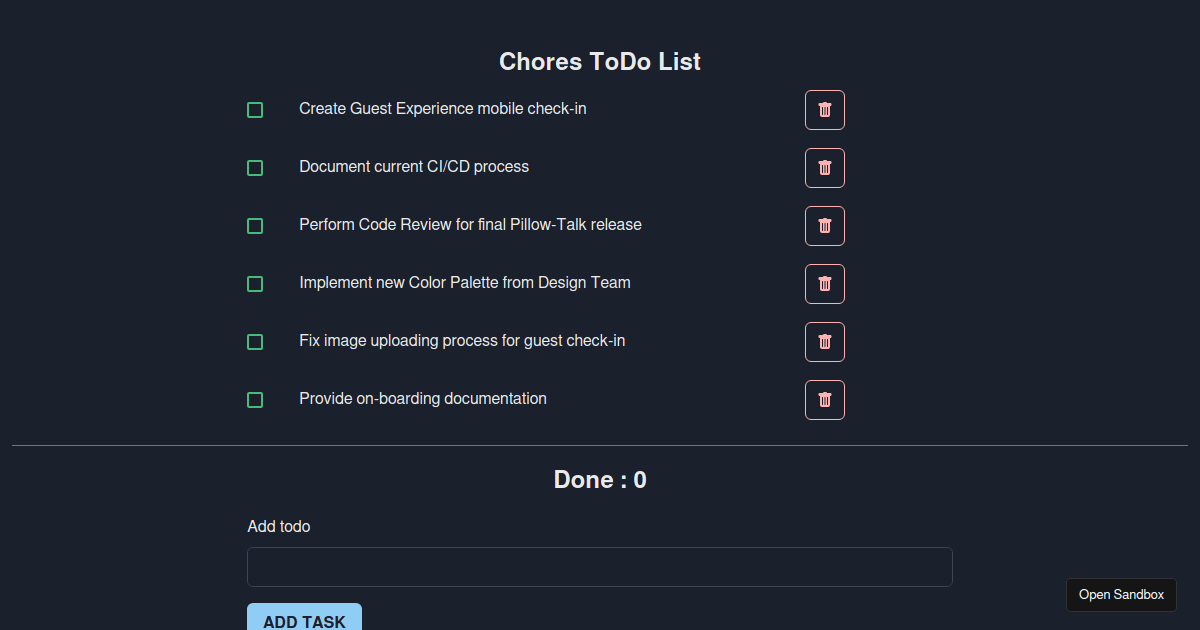Screen dimensions: 1200x630
Task: Delete the Fix image uploading process task
Action: click(824, 342)
